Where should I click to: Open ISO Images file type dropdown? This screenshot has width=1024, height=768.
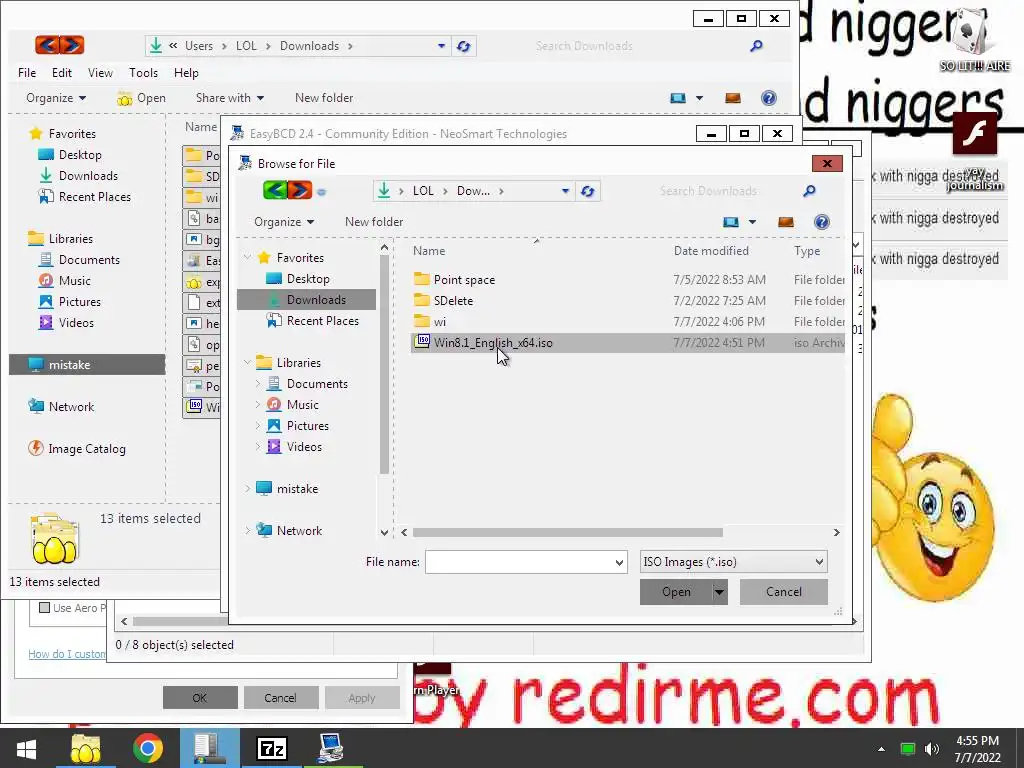pos(733,562)
